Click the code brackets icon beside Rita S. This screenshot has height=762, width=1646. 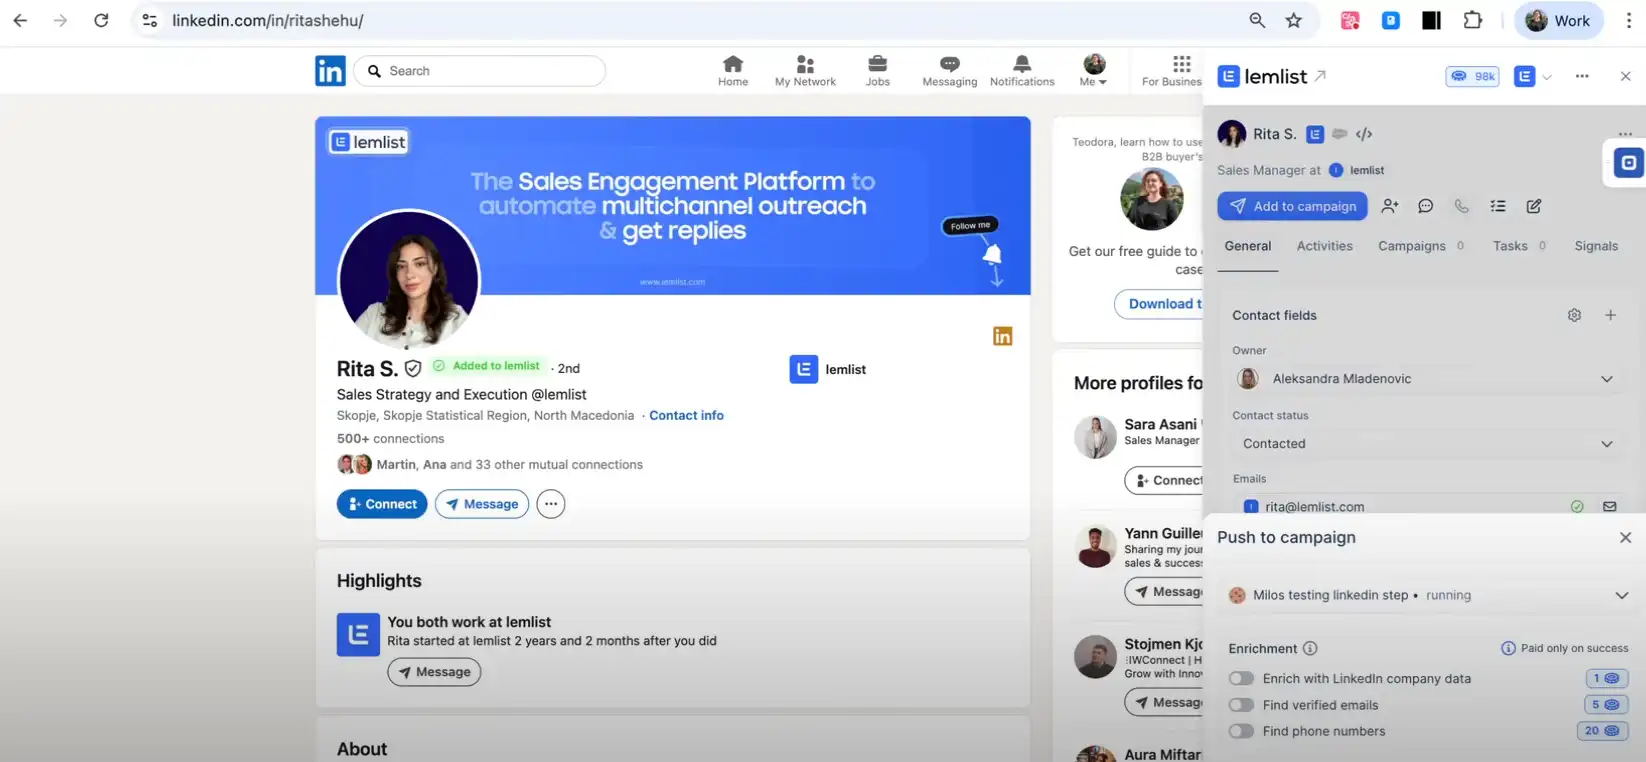pyautogui.click(x=1364, y=134)
